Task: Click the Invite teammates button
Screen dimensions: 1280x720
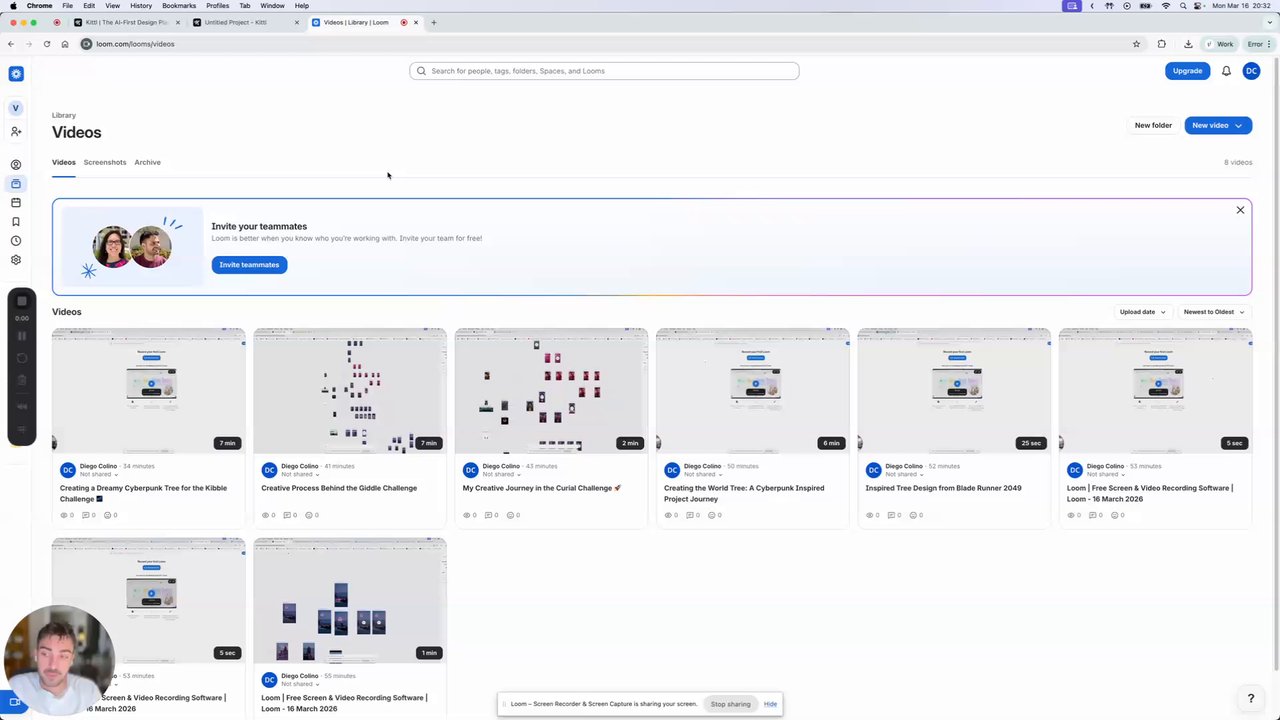Action: coord(249,265)
